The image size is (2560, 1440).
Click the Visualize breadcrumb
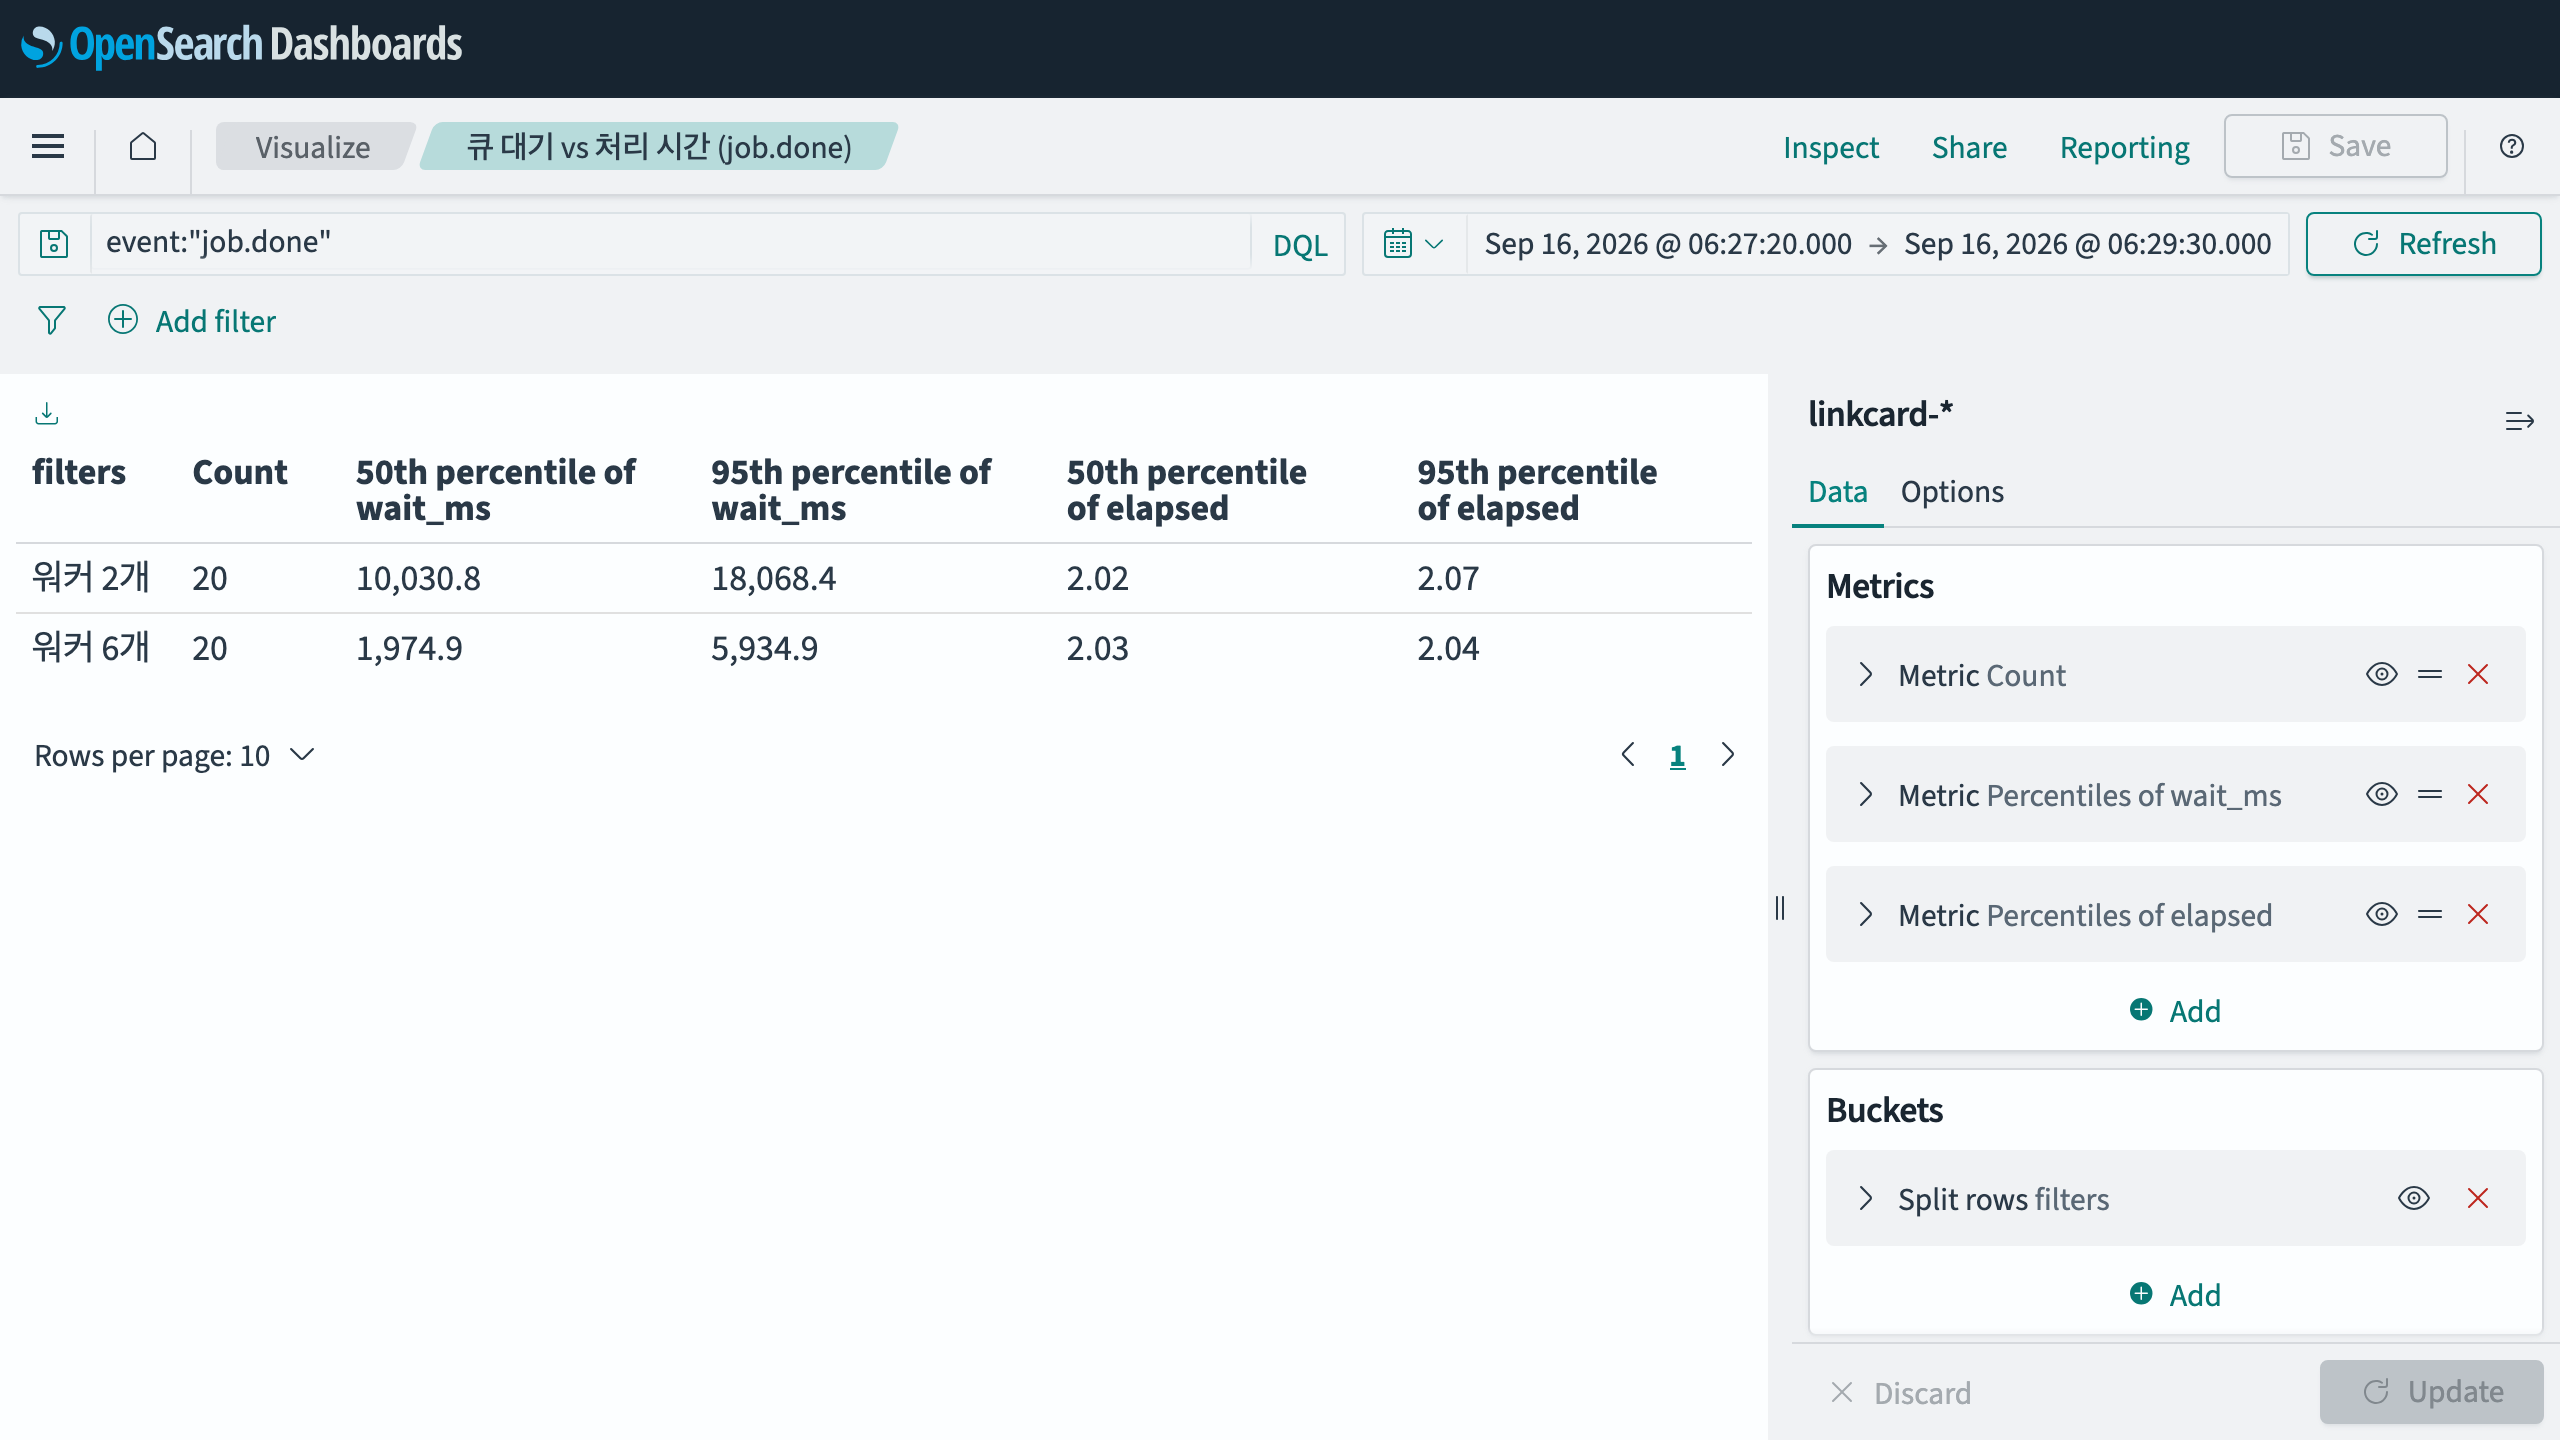click(312, 147)
